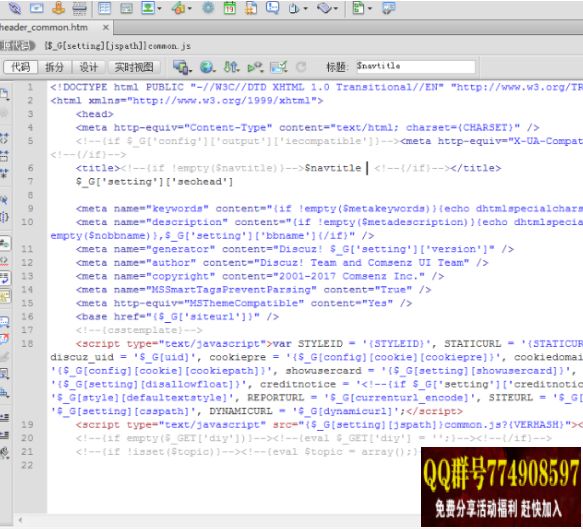Insert a server-side include
The width and height of the screenshot is (583, 529).
point(251,7)
